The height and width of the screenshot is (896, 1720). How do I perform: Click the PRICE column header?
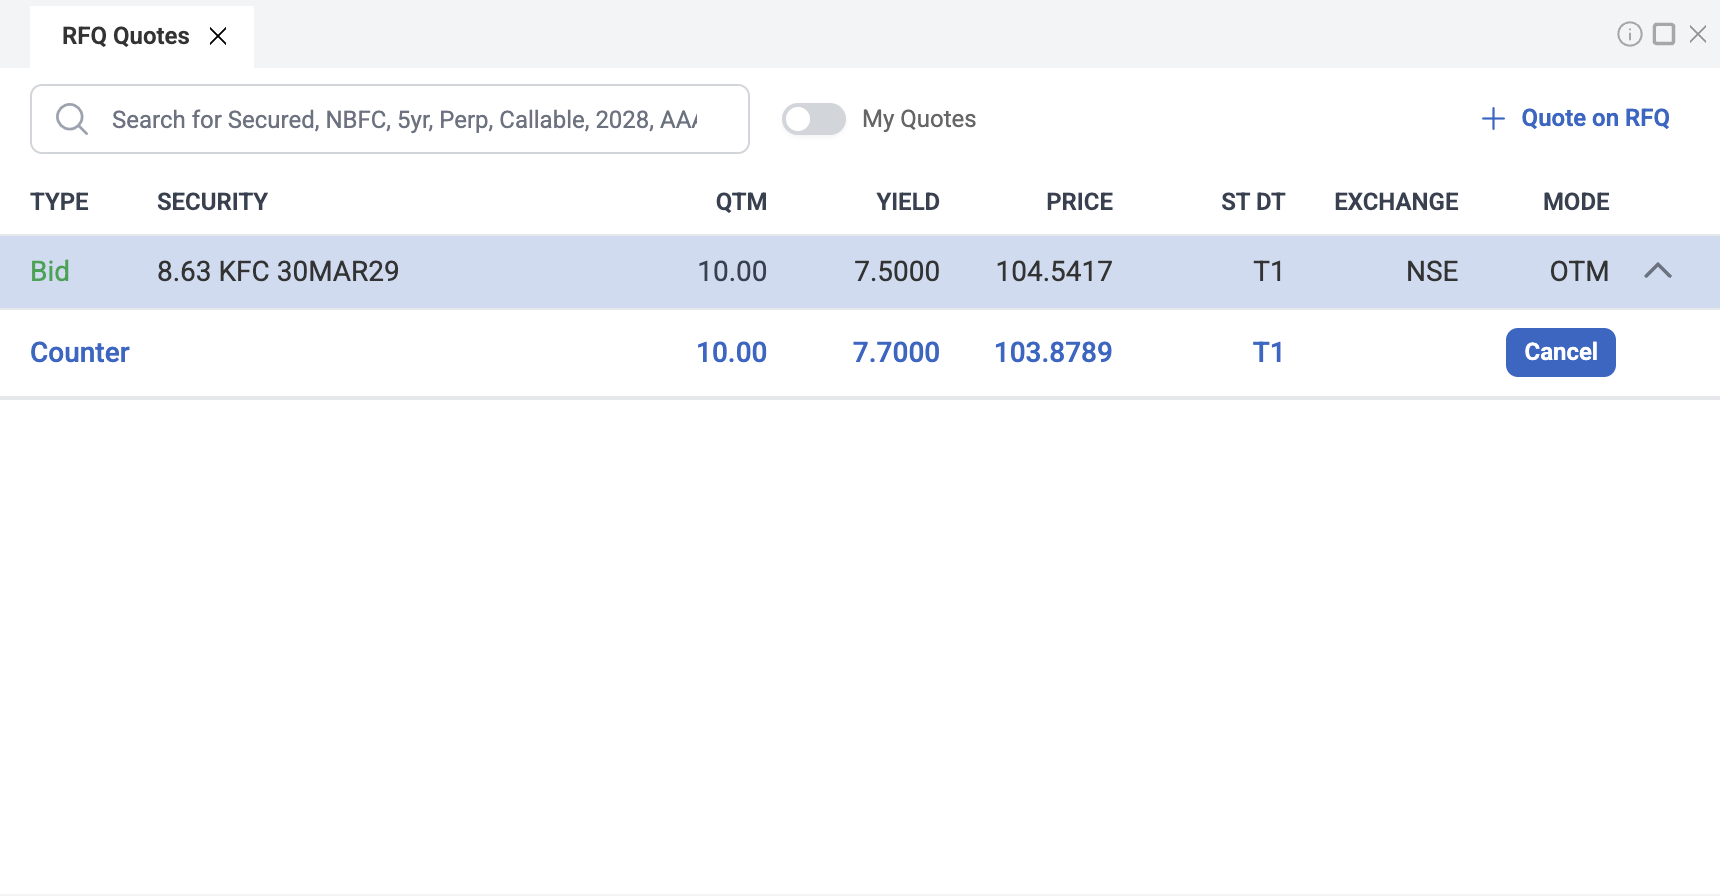[x=1079, y=202]
